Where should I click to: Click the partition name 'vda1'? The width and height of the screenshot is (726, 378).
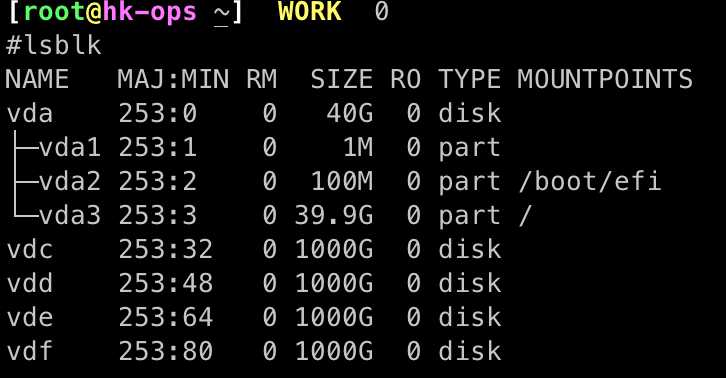tap(70, 147)
